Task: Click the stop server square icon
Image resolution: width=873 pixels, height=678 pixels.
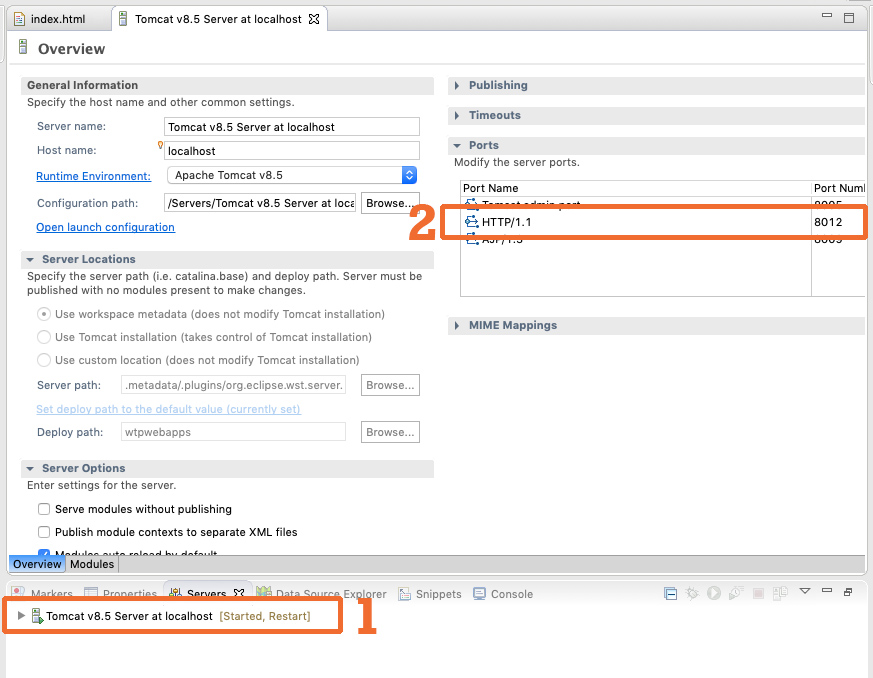Action: 758,593
